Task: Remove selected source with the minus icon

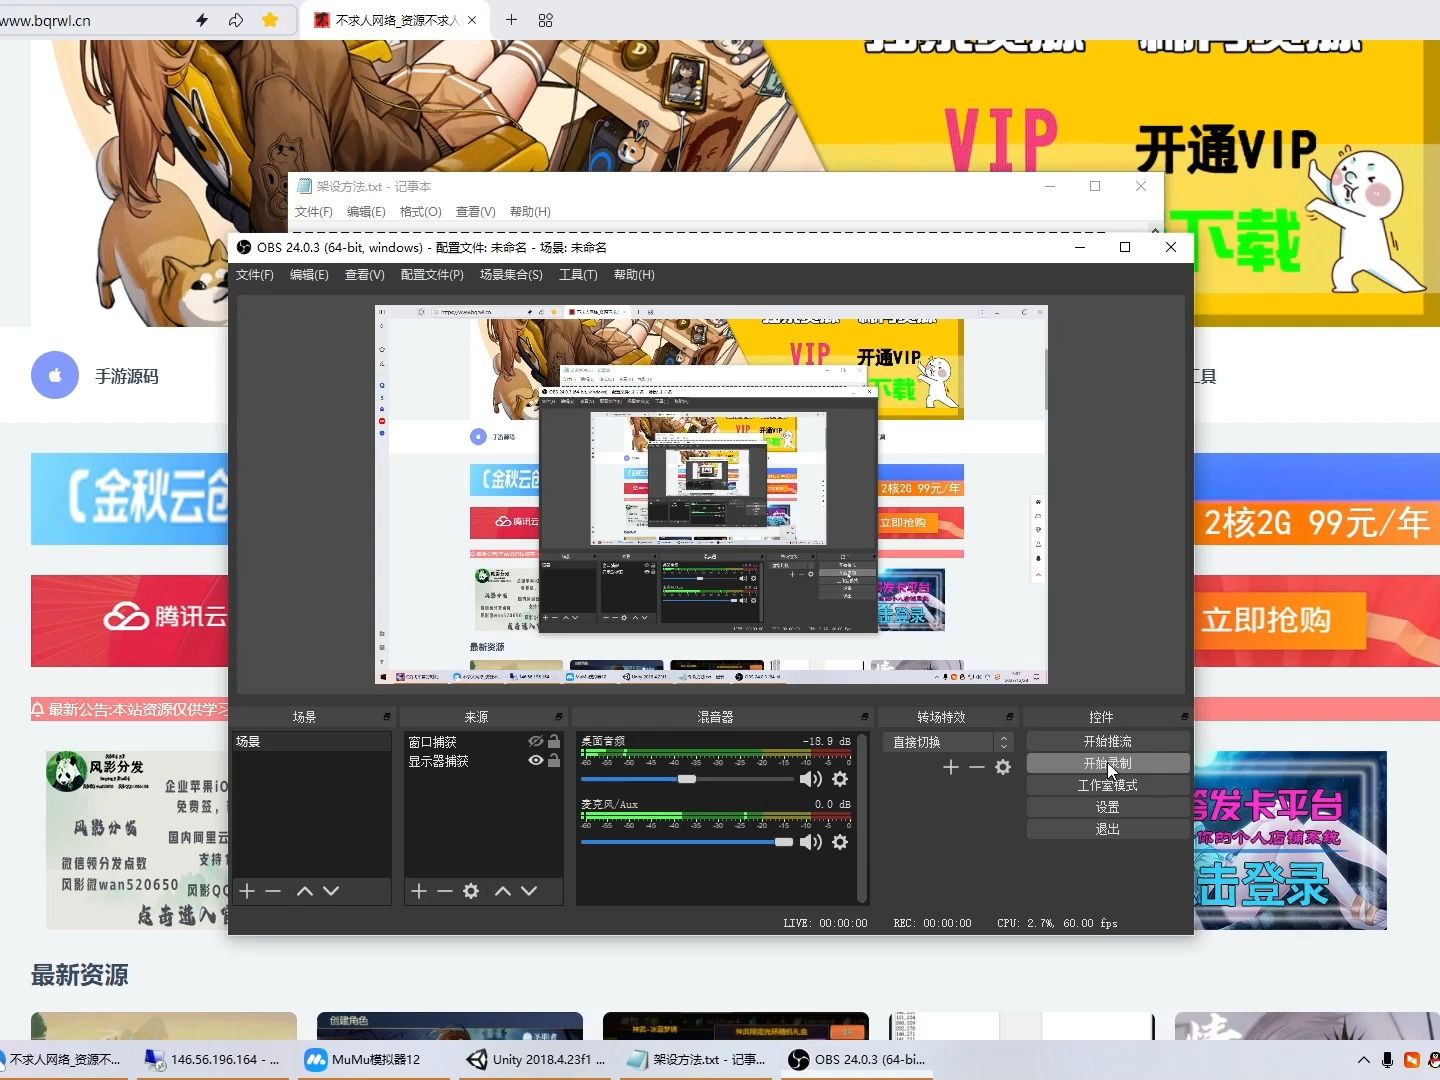Action: tap(445, 891)
